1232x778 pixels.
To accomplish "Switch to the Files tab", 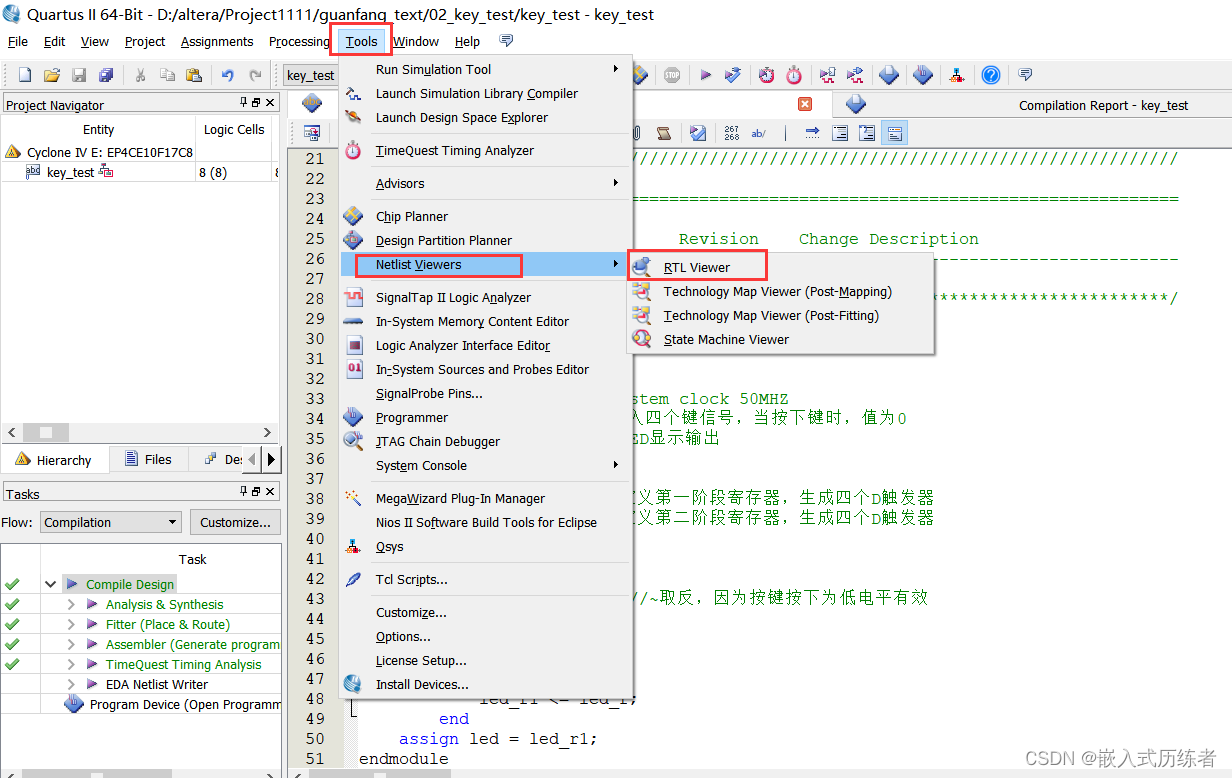I will click(148, 459).
